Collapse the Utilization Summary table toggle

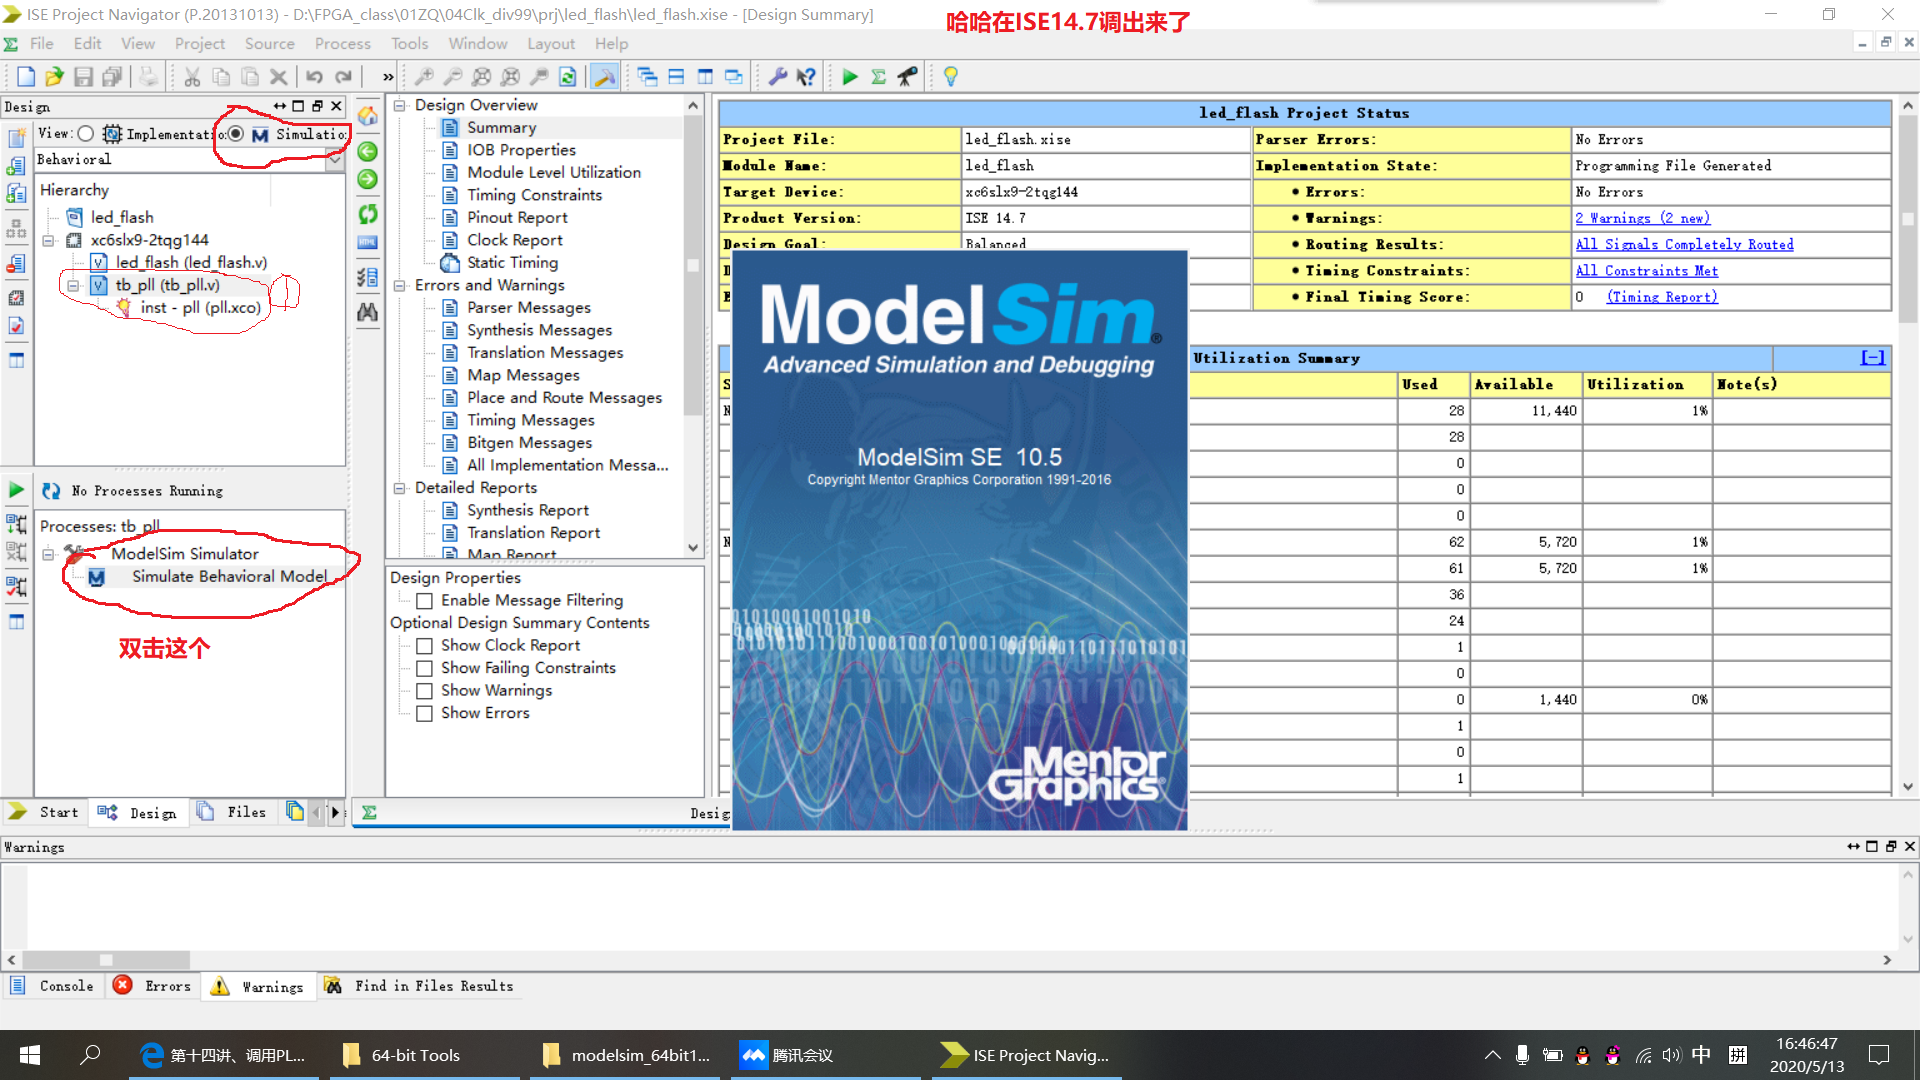coord(1873,358)
